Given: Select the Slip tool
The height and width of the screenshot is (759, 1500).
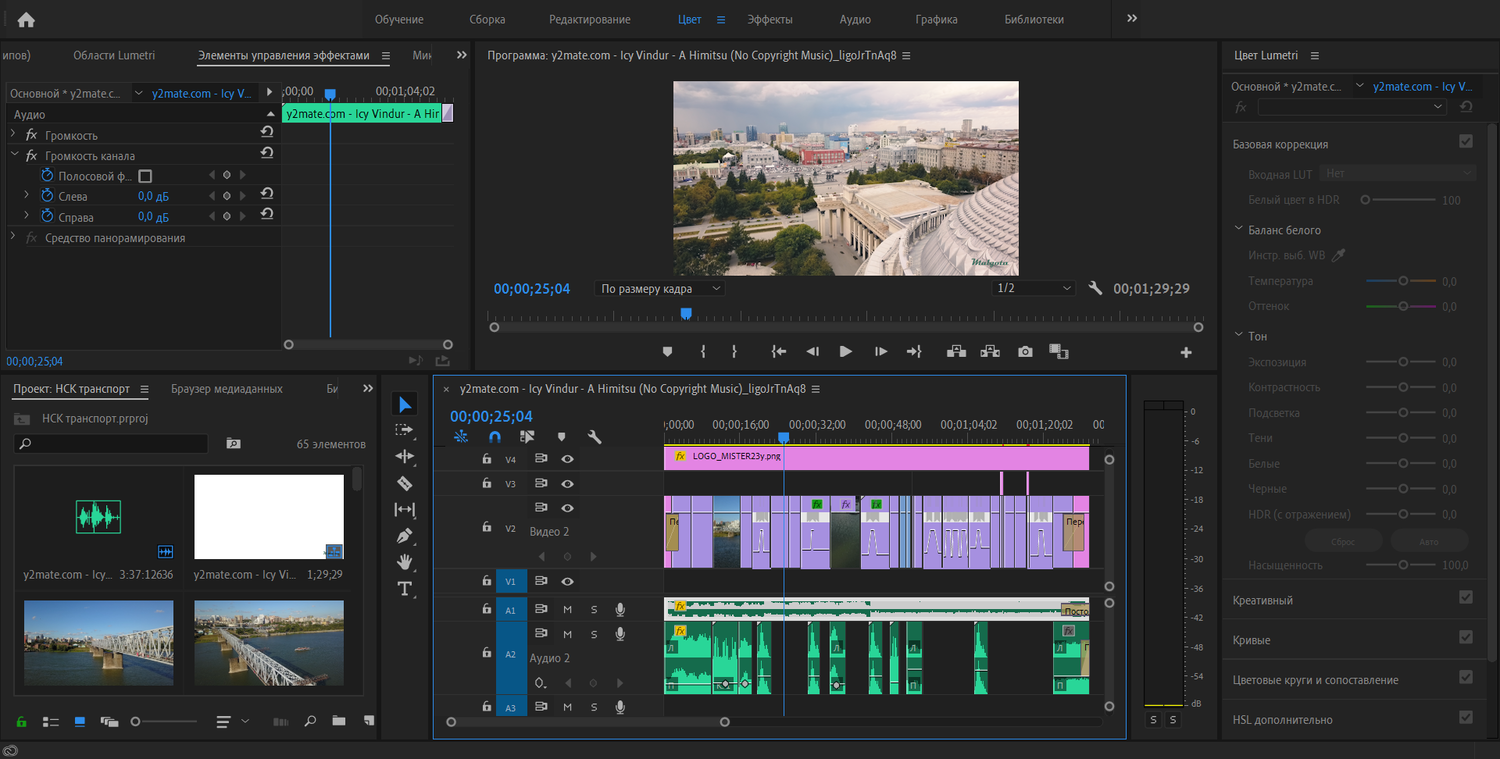Looking at the screenshot, I should click(x=405, y=509).
